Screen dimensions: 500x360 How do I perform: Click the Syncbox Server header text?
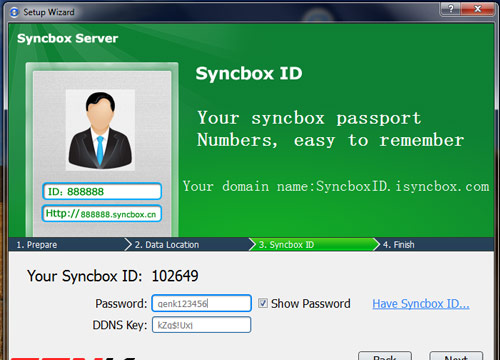(x=68, y=38)
